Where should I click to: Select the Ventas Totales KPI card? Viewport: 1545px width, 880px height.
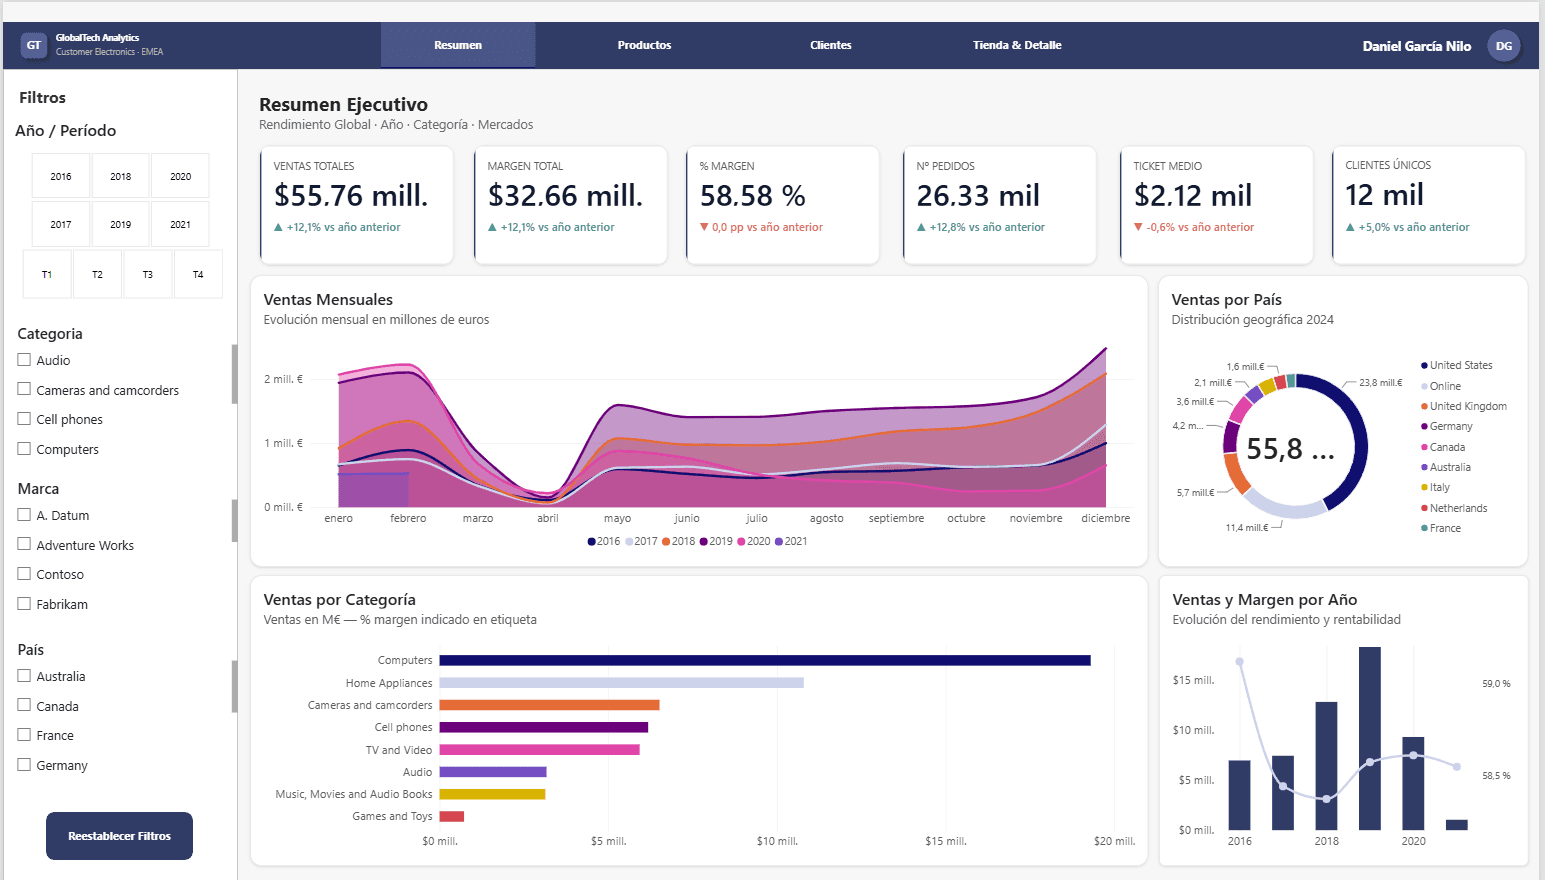click(x=356, y=205)
